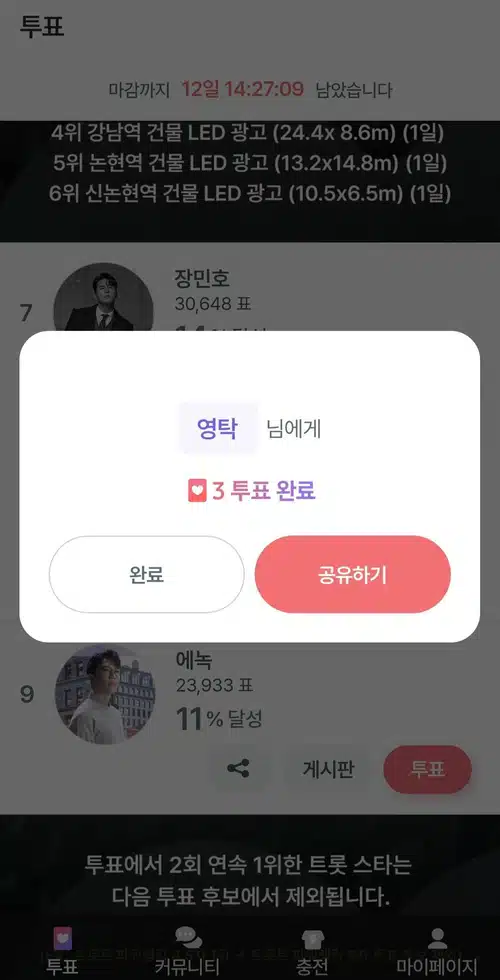Click the pink heart vote icon
The image size is (500, 980).
197,491
